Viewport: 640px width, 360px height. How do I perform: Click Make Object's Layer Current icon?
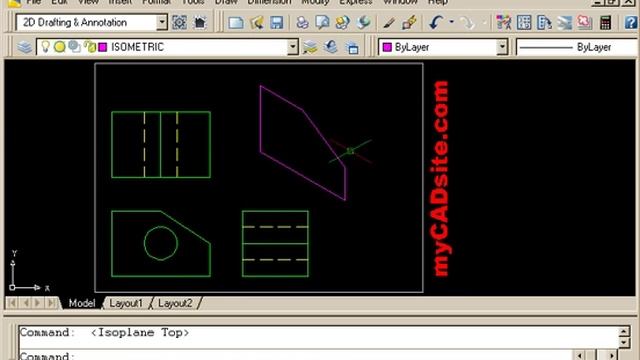tap(310, 47)
